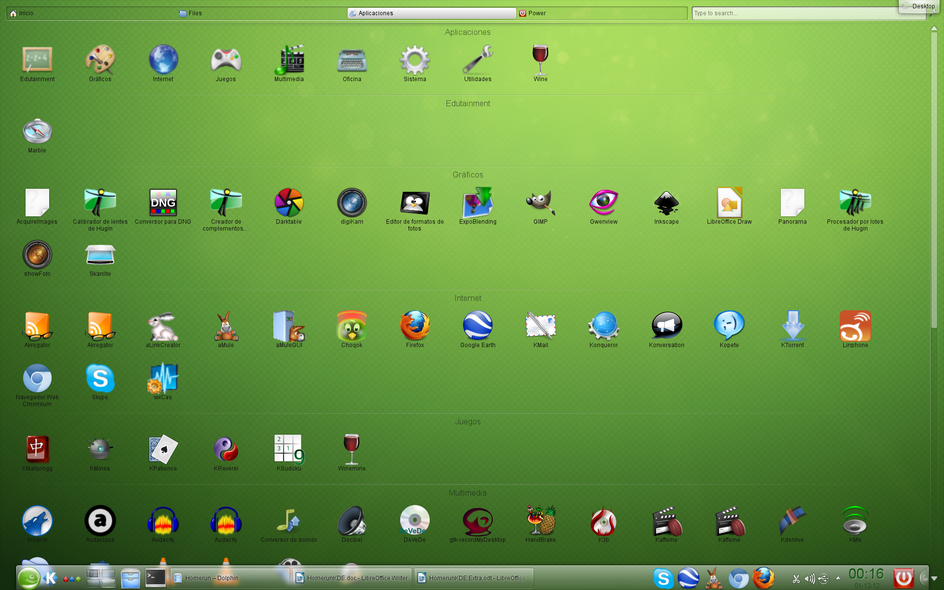This screenshot has height=590, width=944.
Task: Launch KSudoku
Action: [289, 453]
